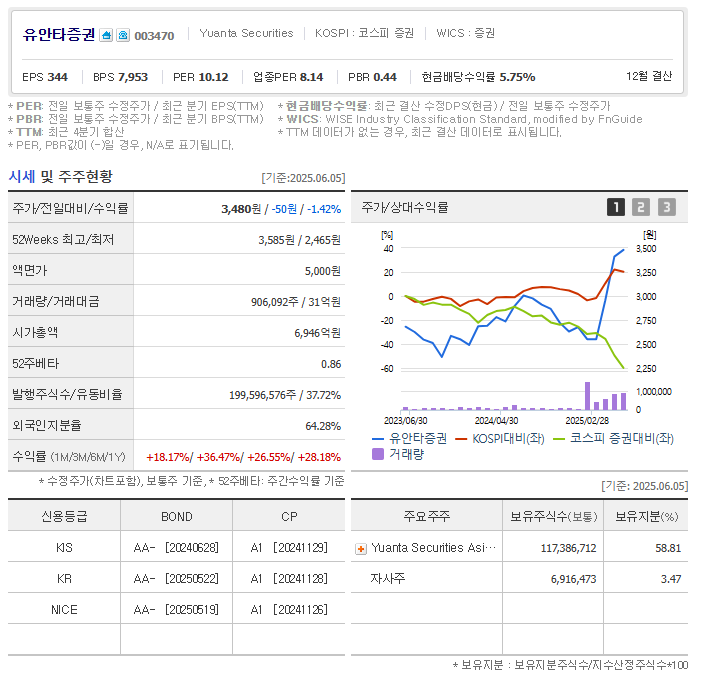Expand Yuanta Securities Asia shareholder plus icon

pyautogui.click(x=361, y=549)
